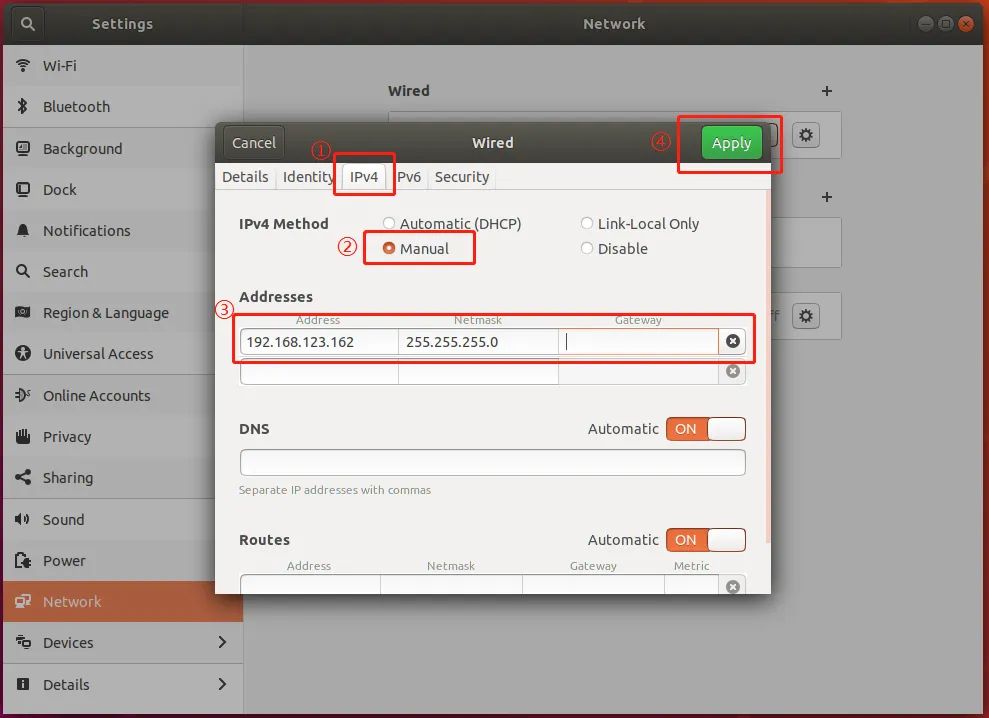The width and height of the screenshot is (989, 718).
Task: Toggle the DNS Automatic switch
Action: pyautogui.click(x=705, y=429)
